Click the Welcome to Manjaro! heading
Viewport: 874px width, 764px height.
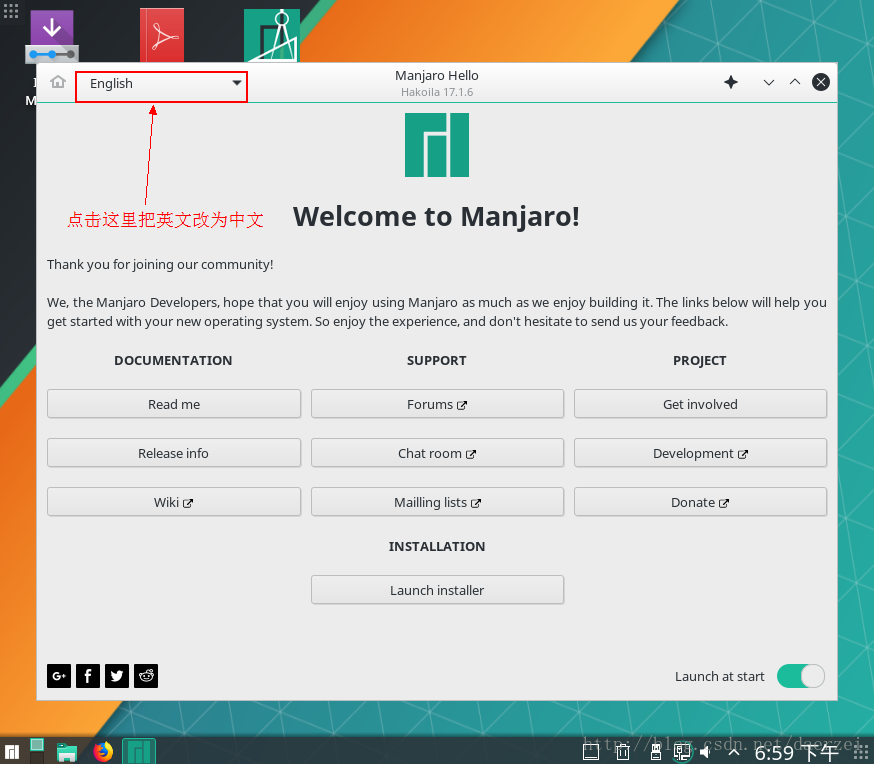coord(436,217)
